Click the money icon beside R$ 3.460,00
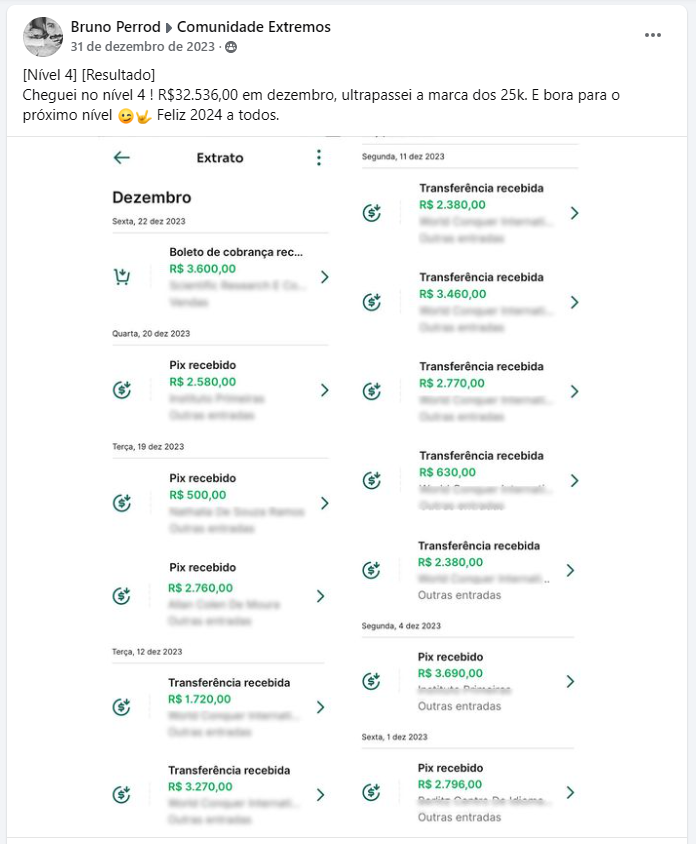This screenshot has width=696, height=844. click(372, 302)
